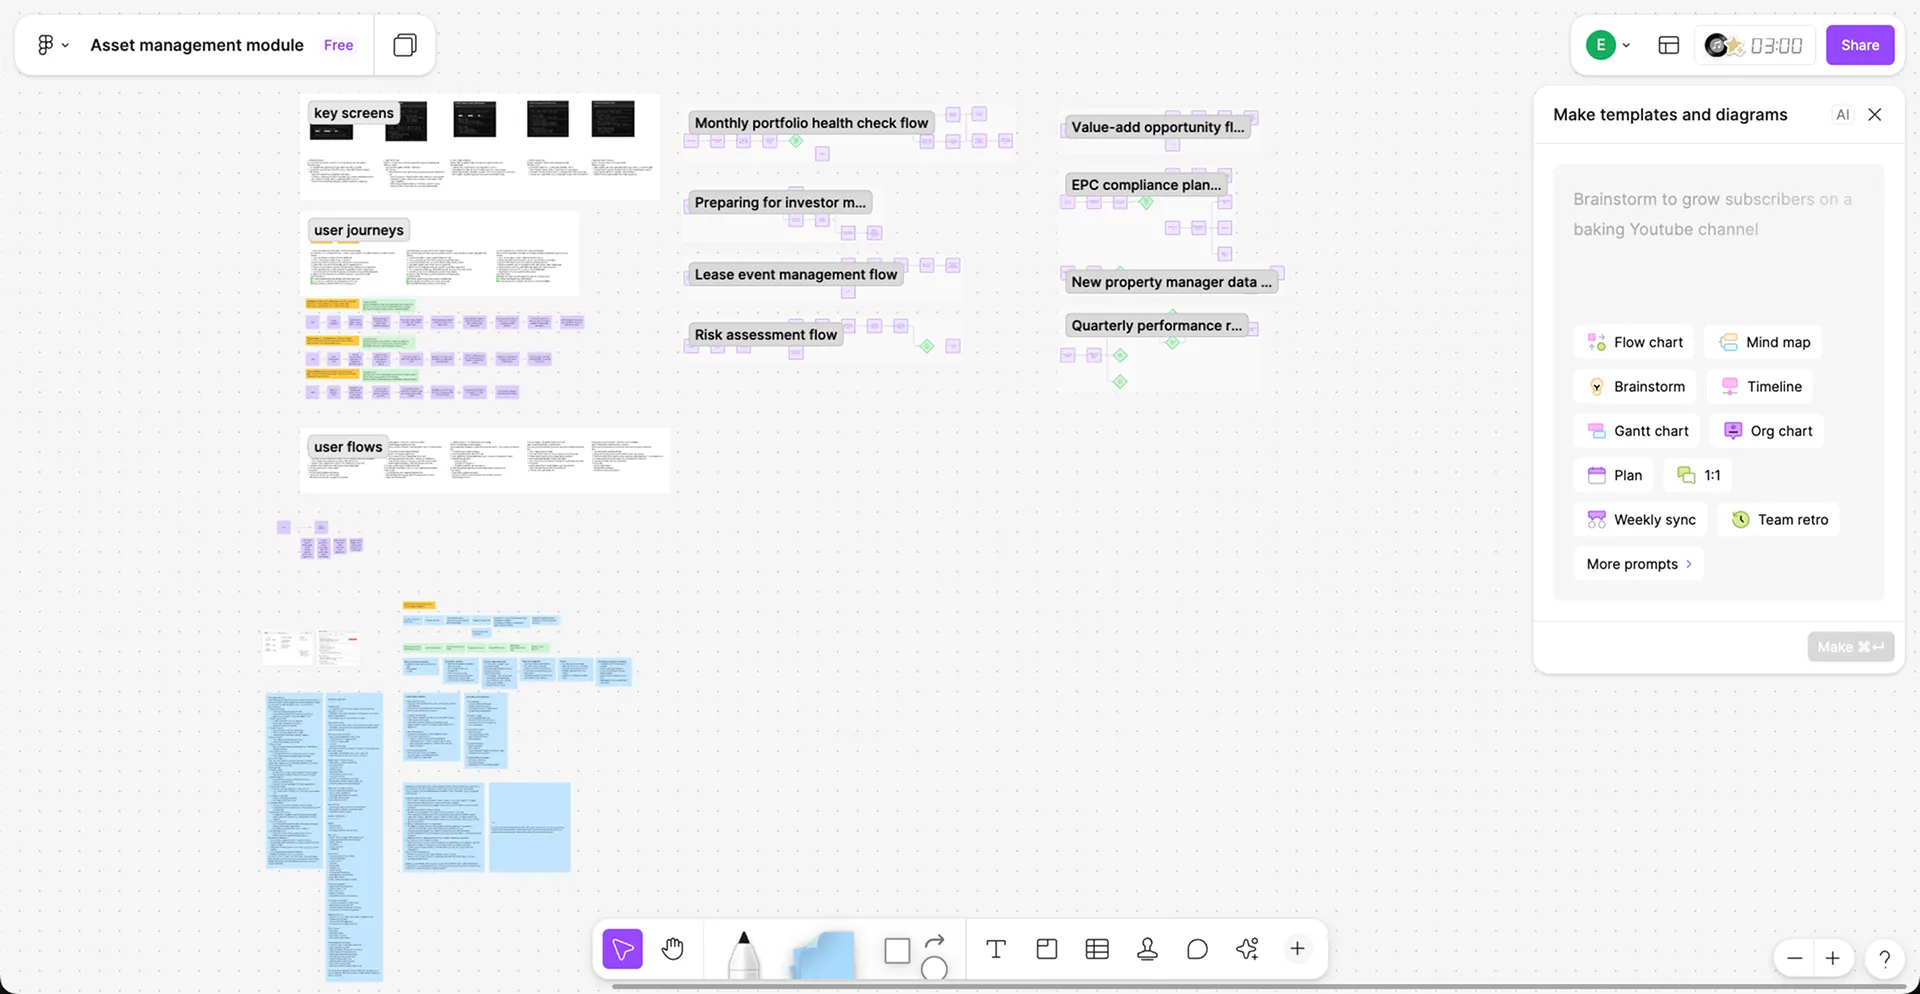
Task: Insert a table using the table icon
Action: 1096,949
